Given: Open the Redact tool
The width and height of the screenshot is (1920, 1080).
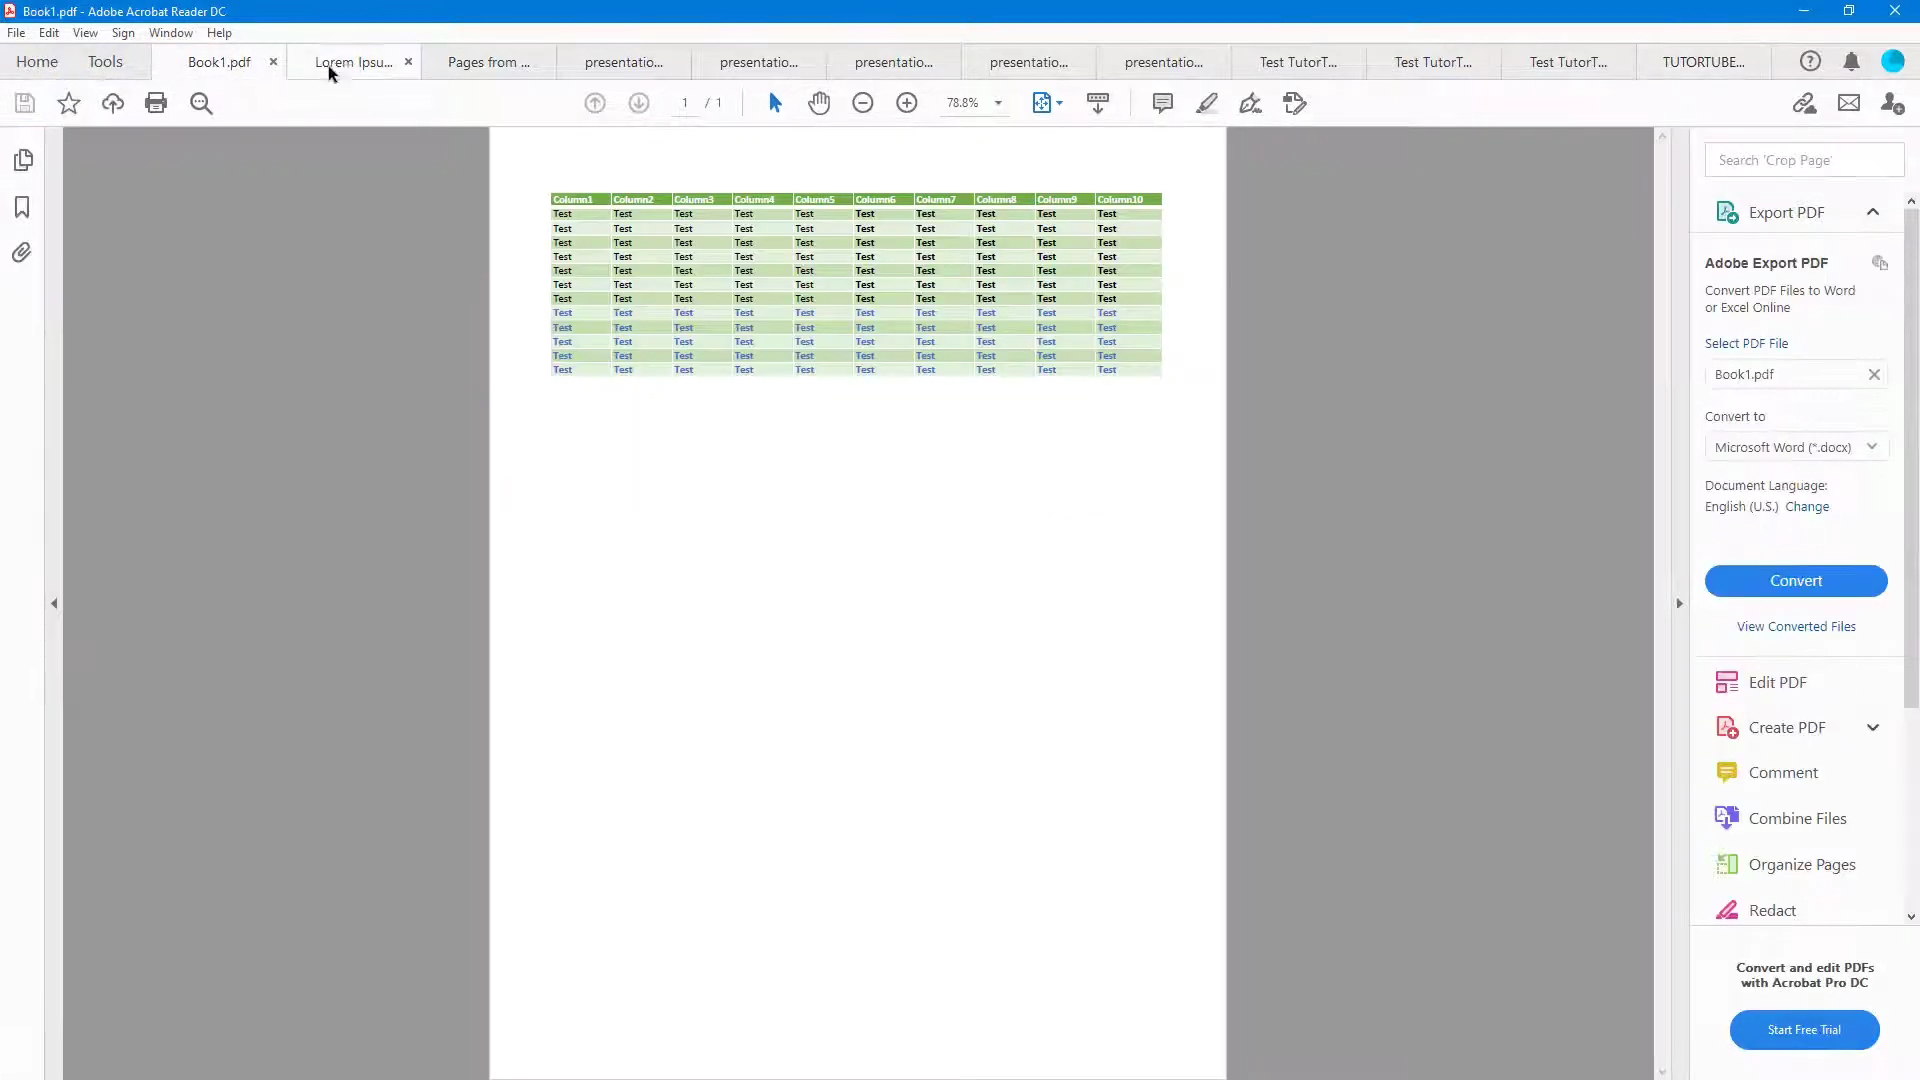Looking at the screenshot, I should [1771, 910].
